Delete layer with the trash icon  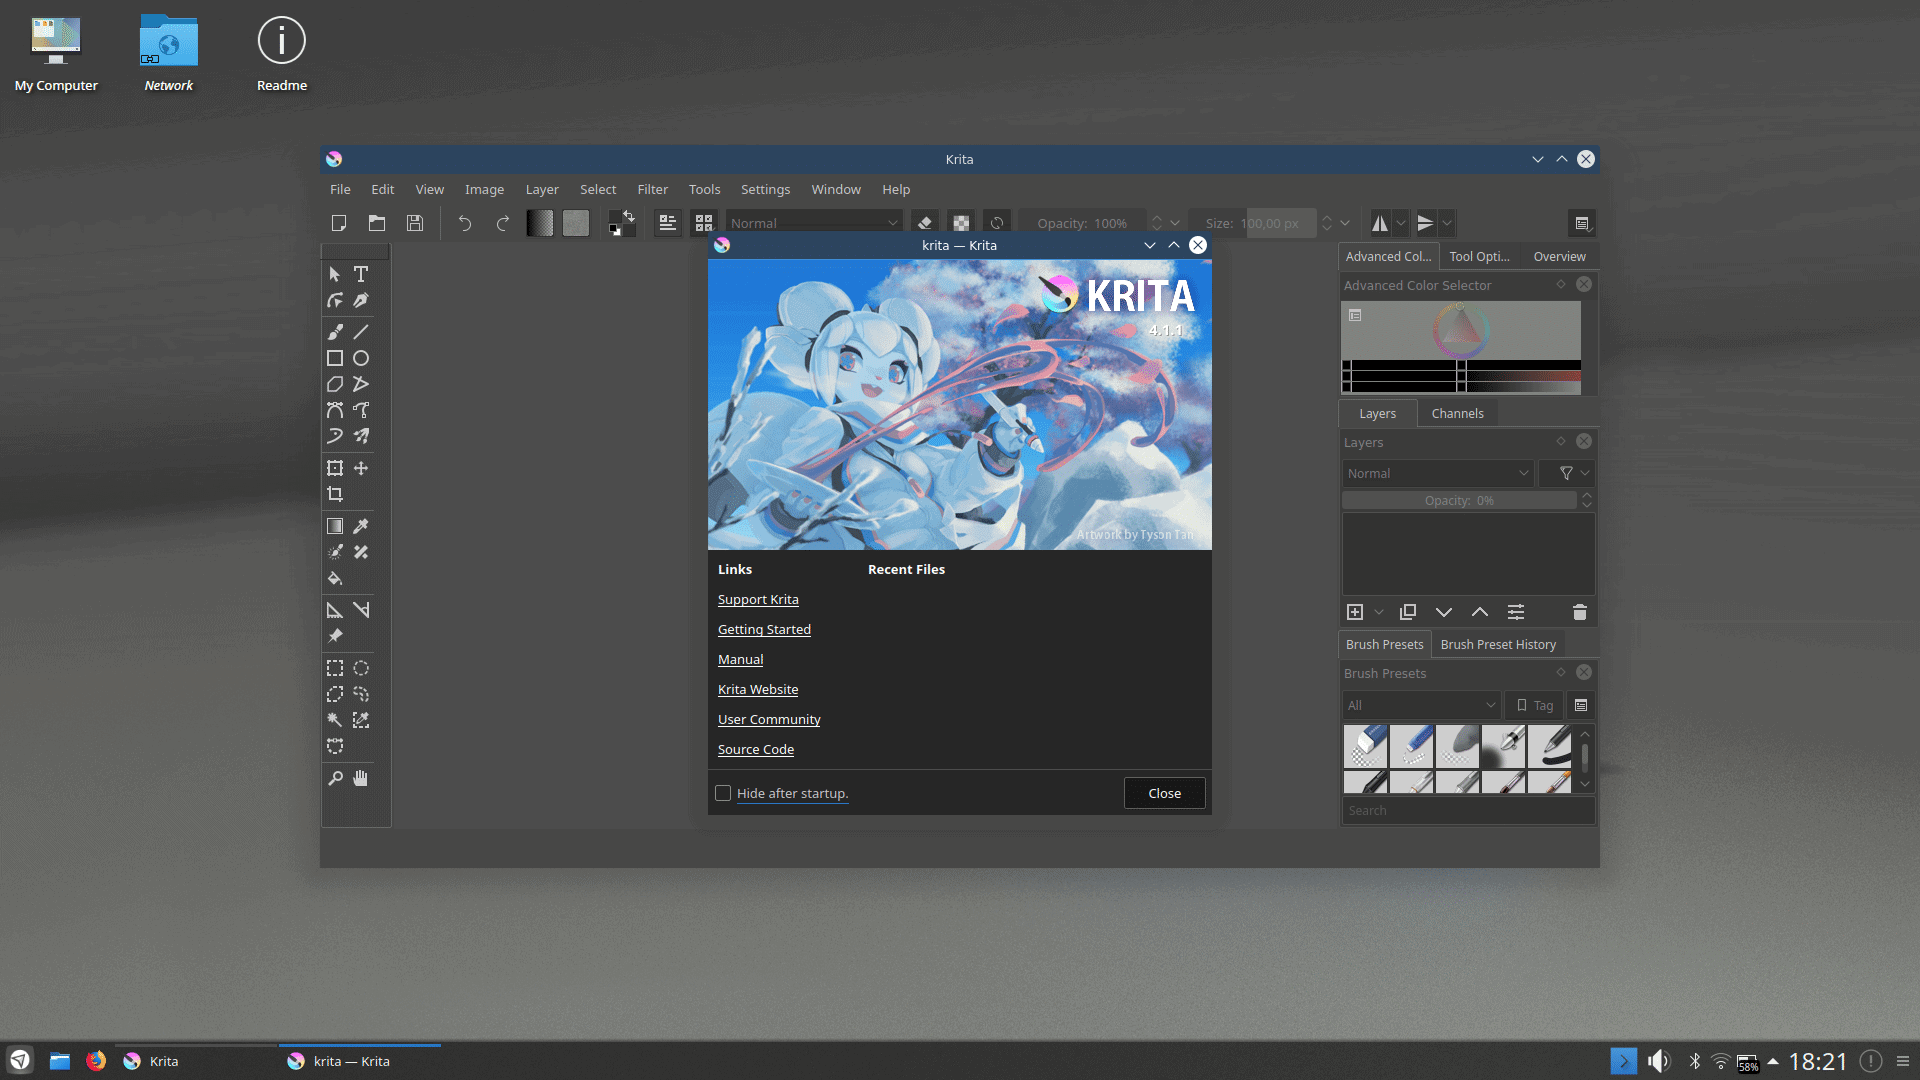(x=1580, y=612)
